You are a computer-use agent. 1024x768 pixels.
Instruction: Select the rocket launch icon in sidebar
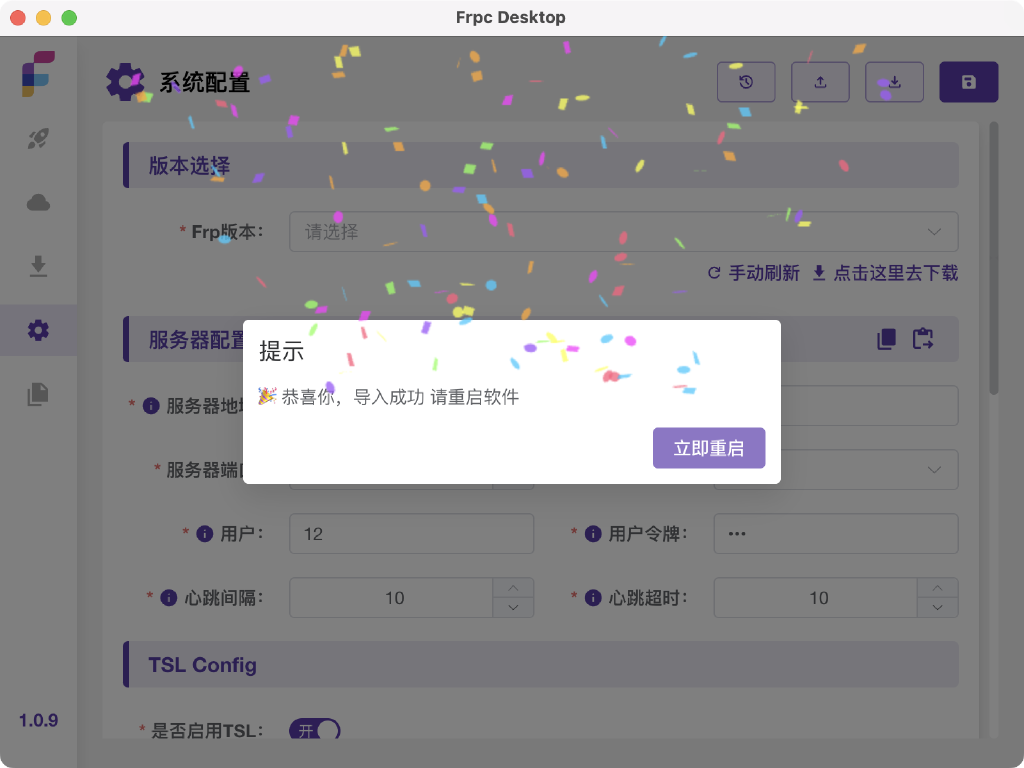[38, 138]
